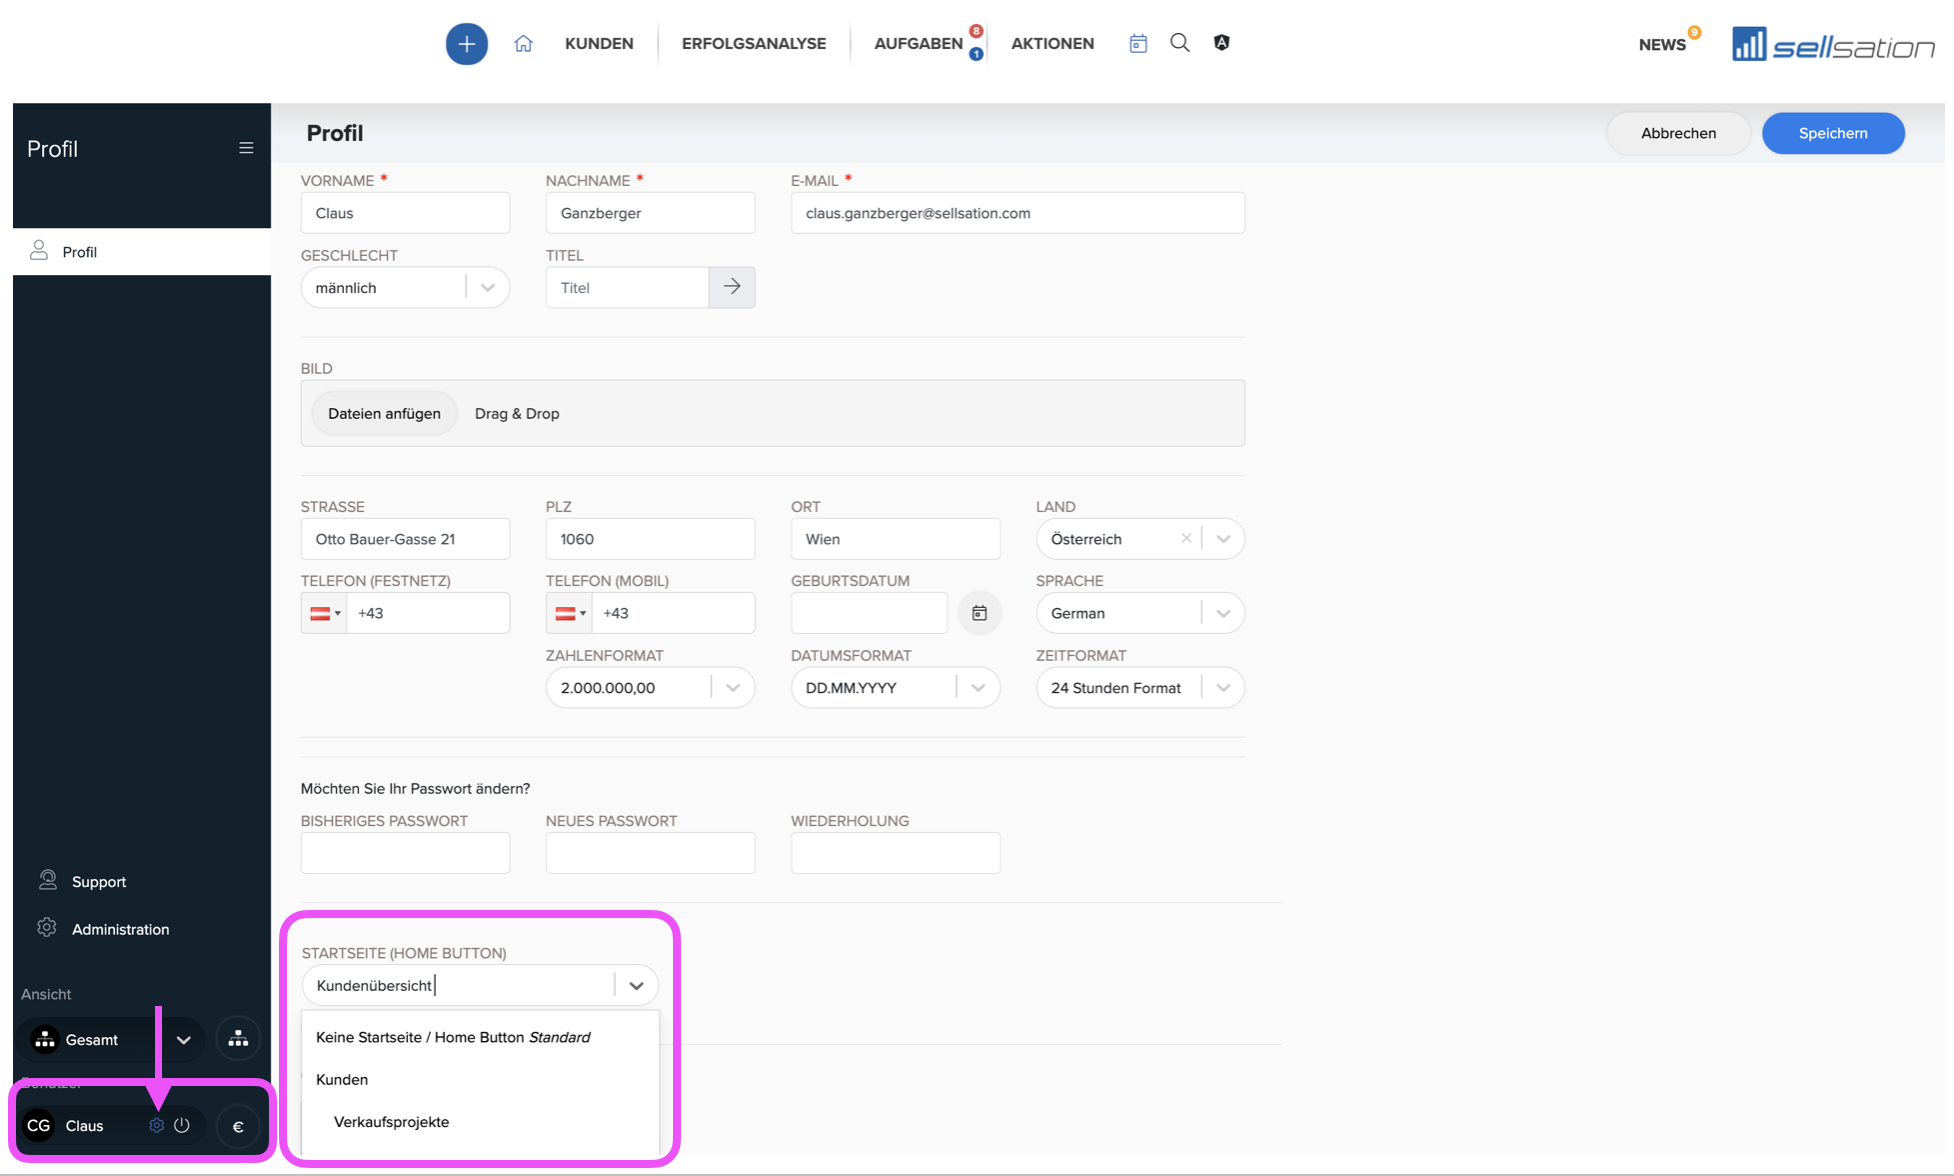The image size is (1954, 1176).
Task: Open search with magnifier icon
Action: pos(1180,43)
